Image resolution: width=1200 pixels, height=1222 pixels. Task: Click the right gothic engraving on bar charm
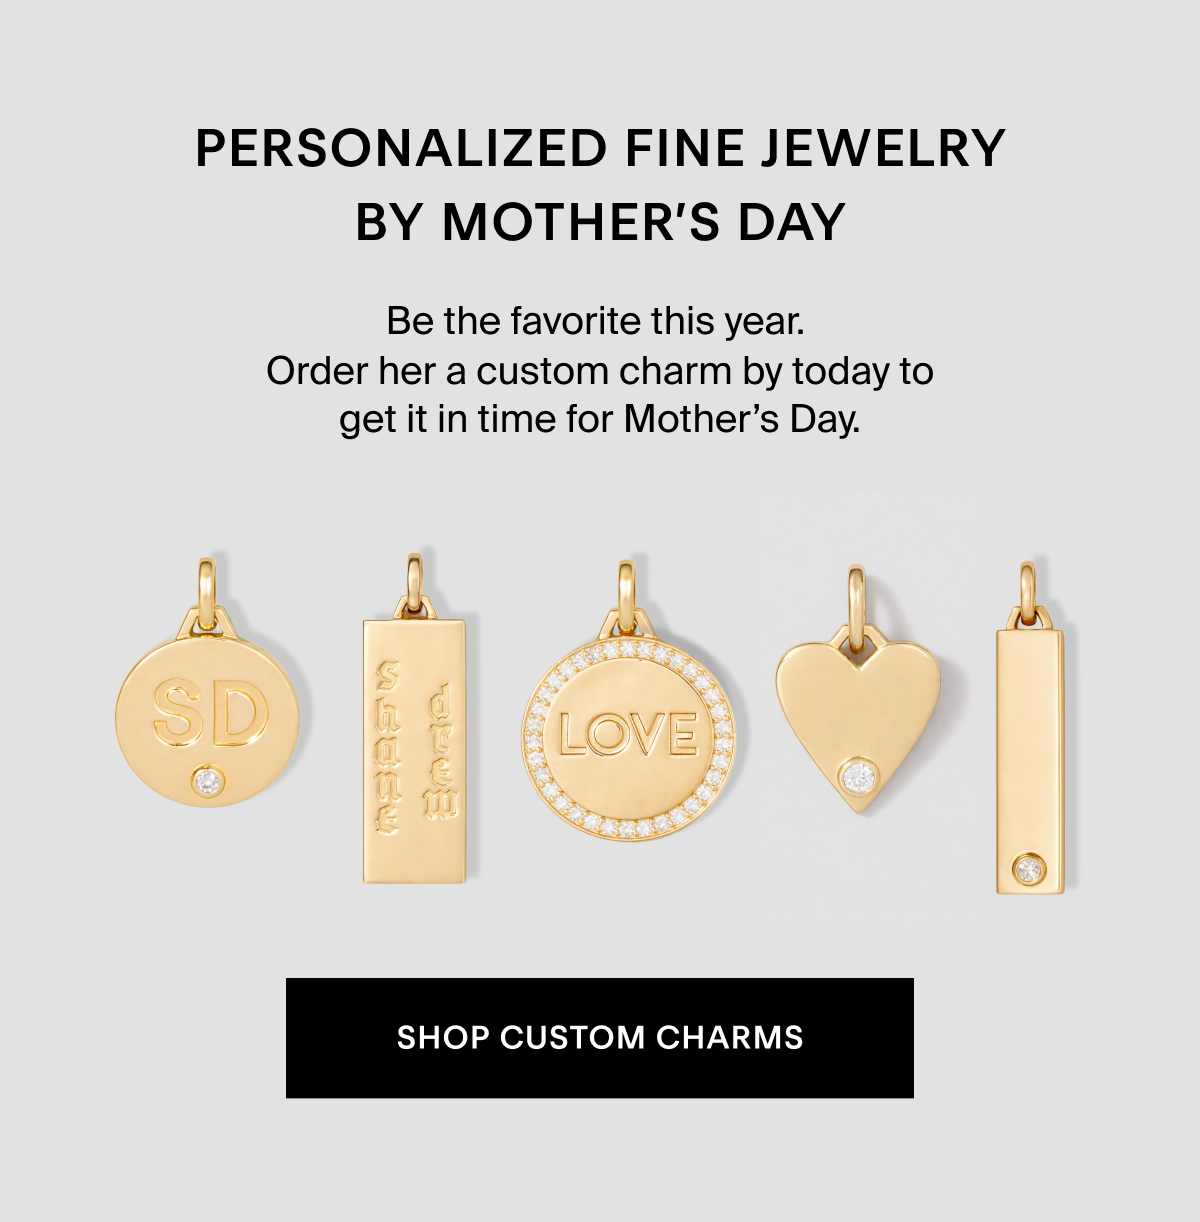tap(440, 752)
